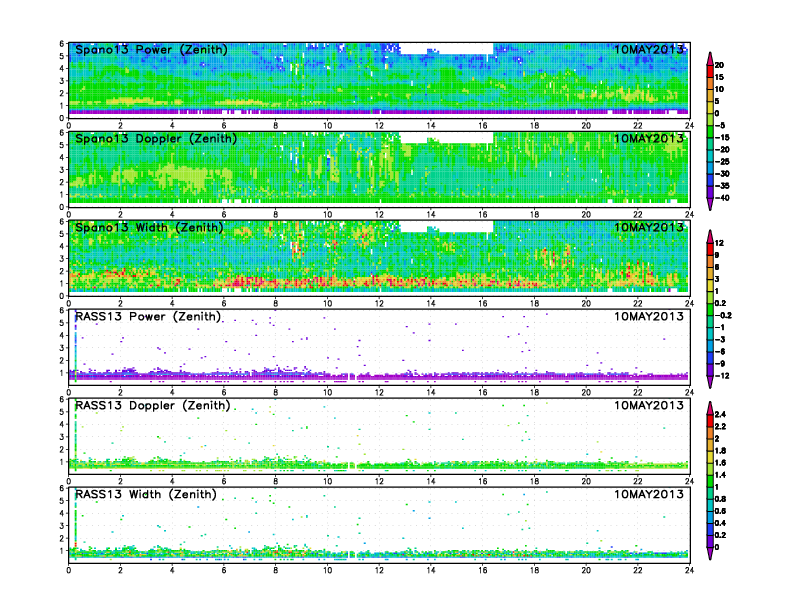The width and height of the screenshot is (792, 612).
Task: Pick the purple swatch near -40 on top color scale
Action: pyautogui.click(x=710, y=192)
